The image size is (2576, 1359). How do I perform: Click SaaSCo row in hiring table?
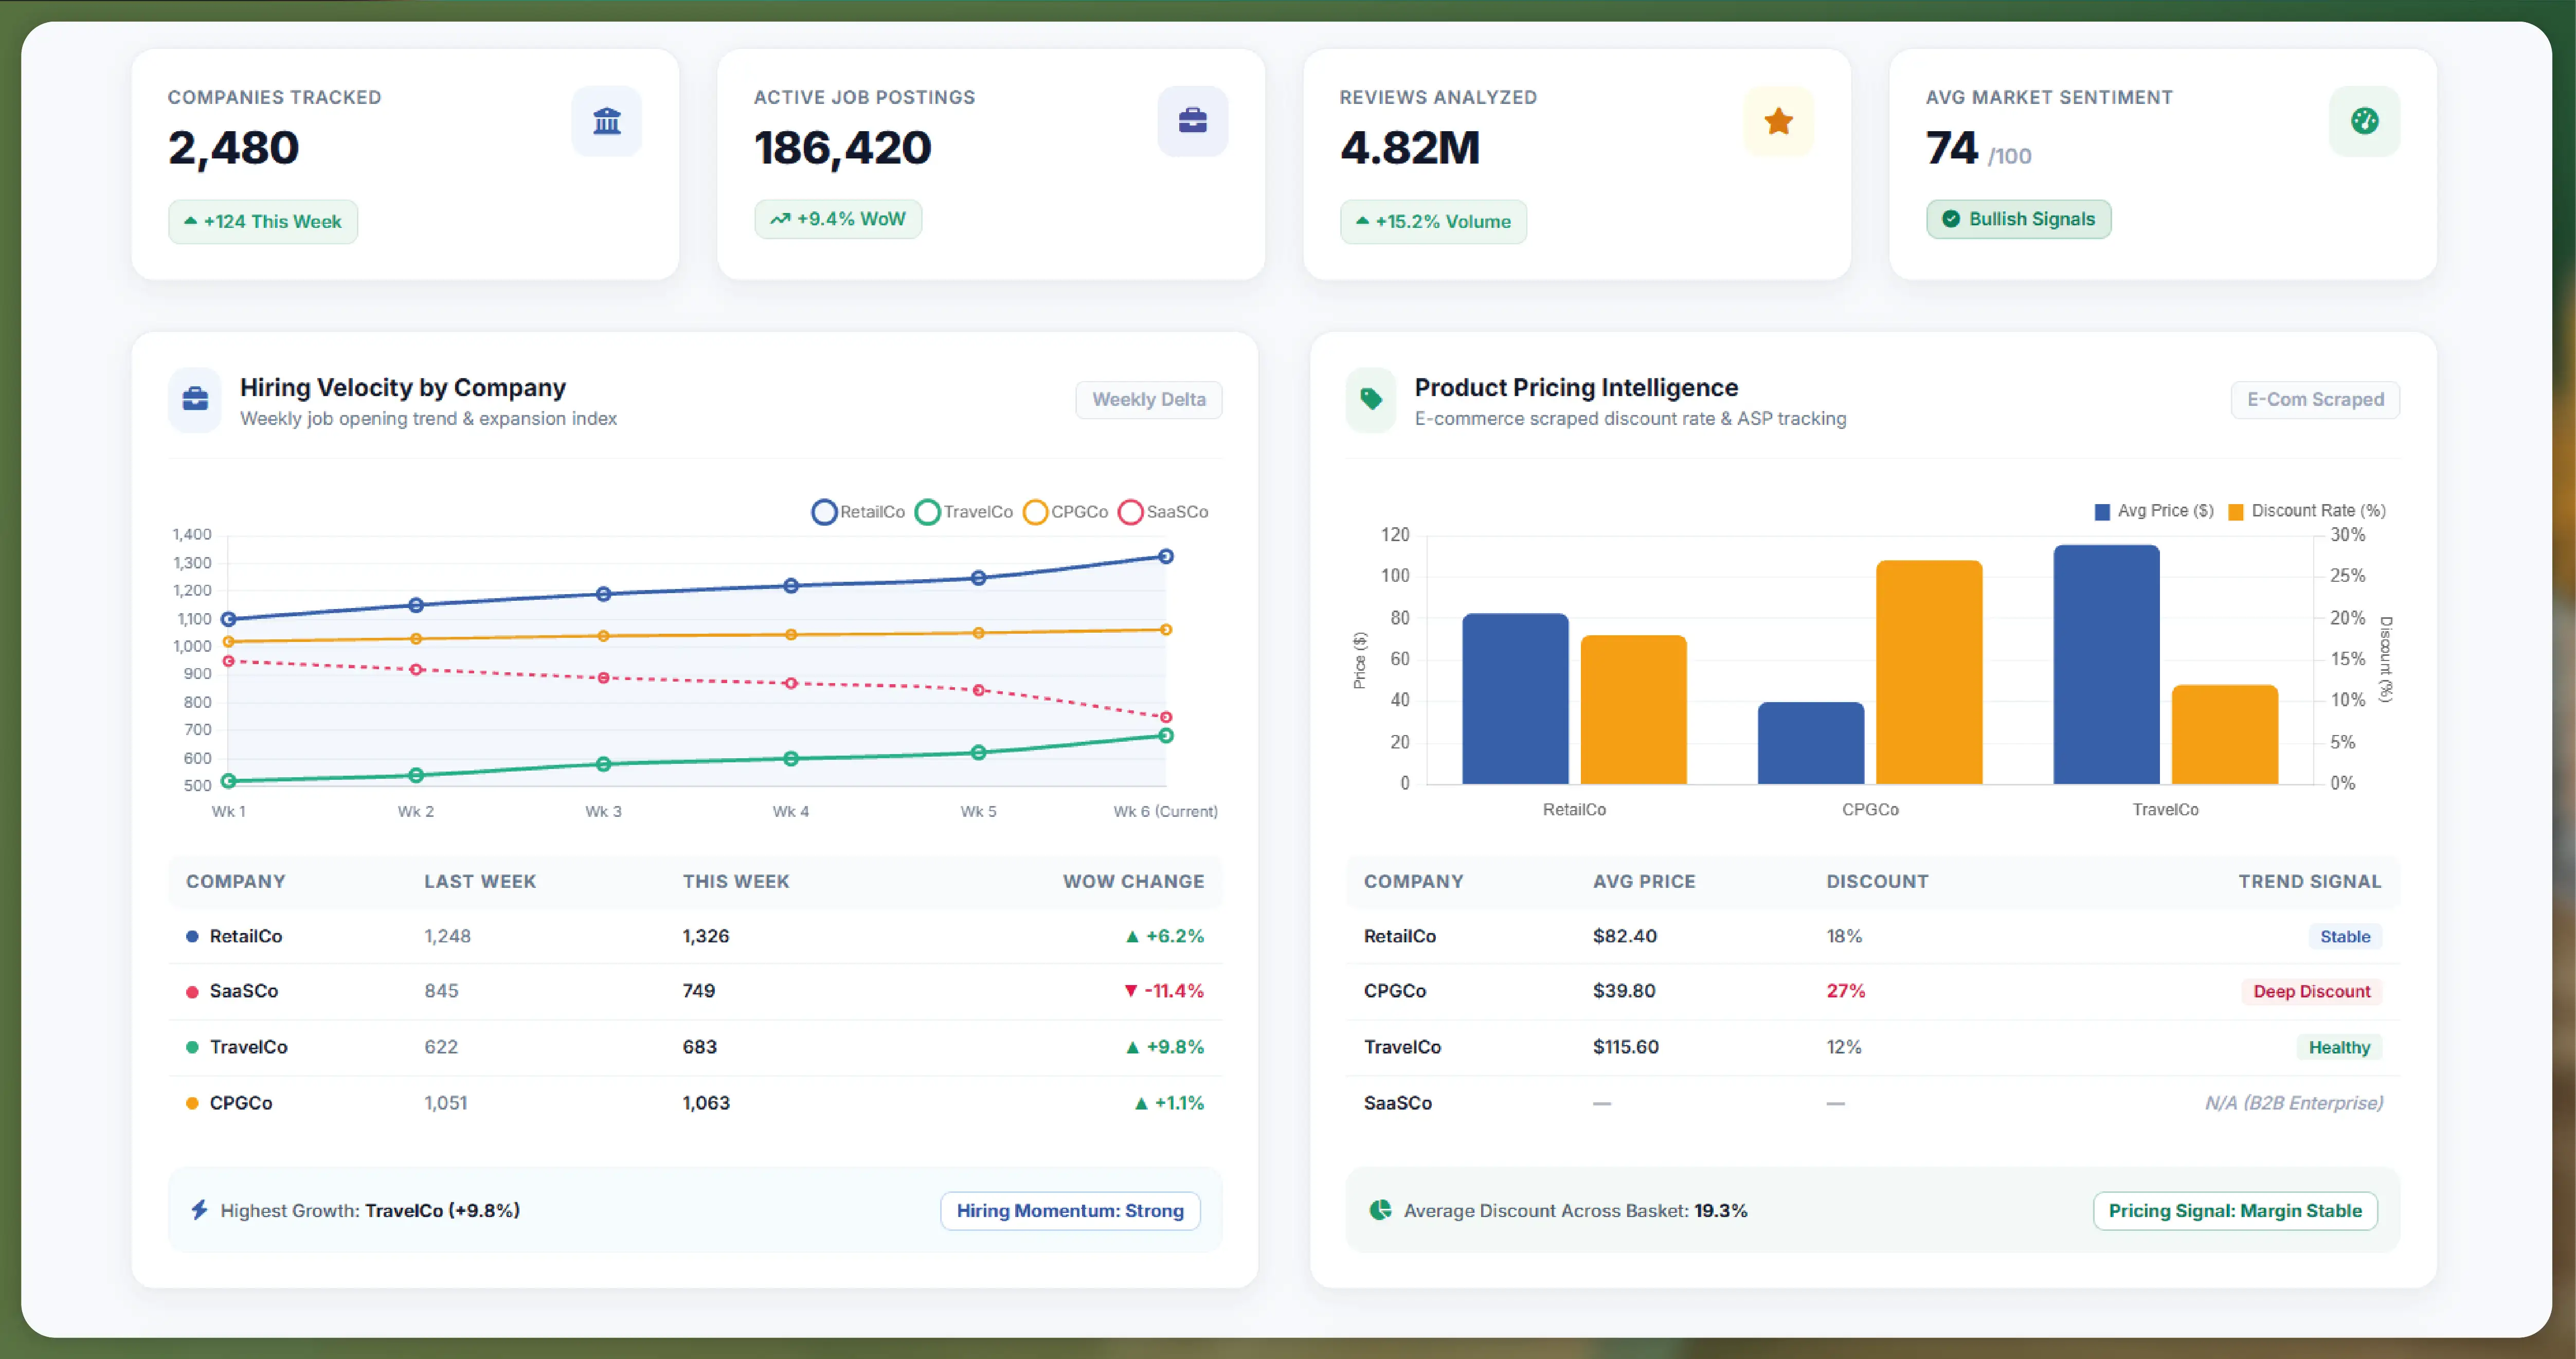click(695, 991)
